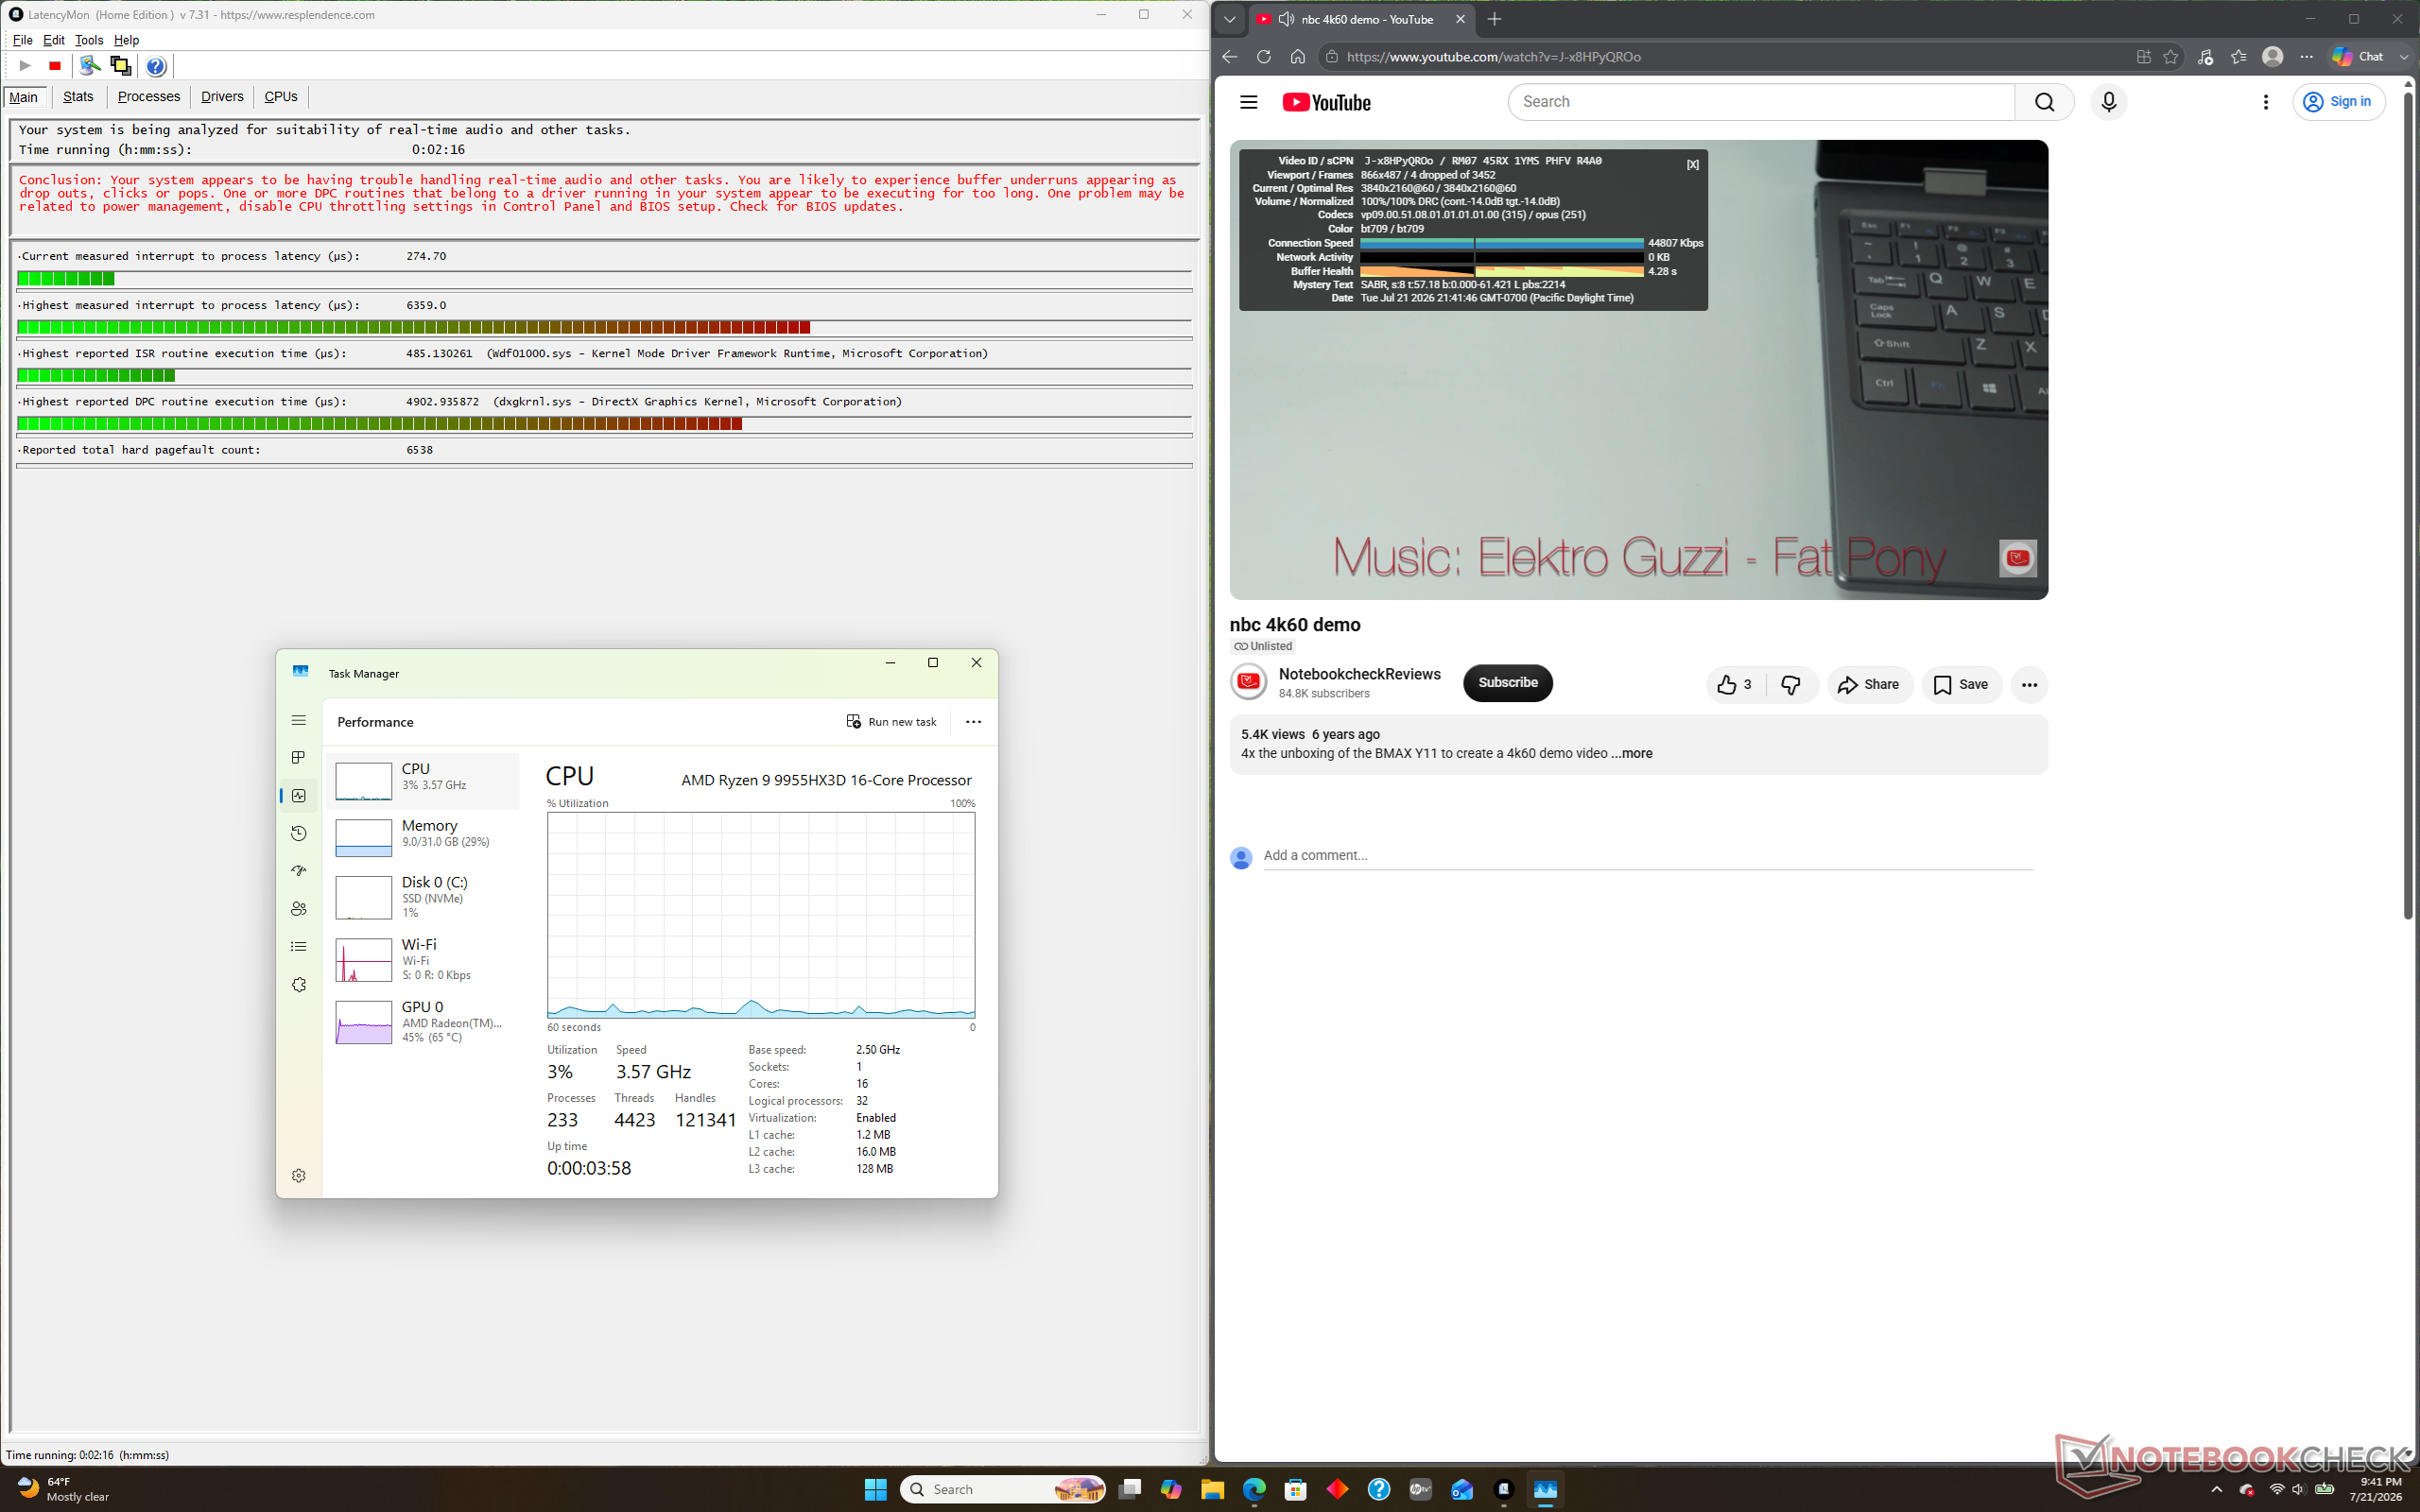Open the Windows Start menu

click(875, 1490)
